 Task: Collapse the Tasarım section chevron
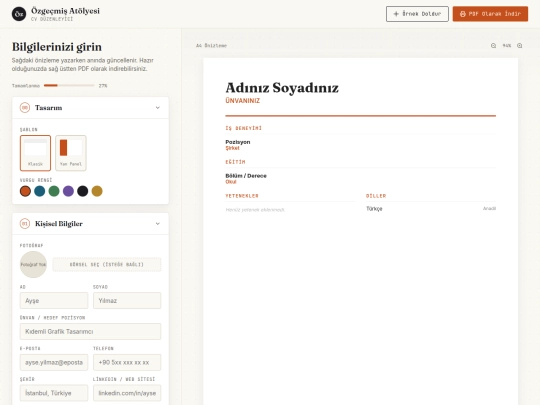[x=158, y=108]
